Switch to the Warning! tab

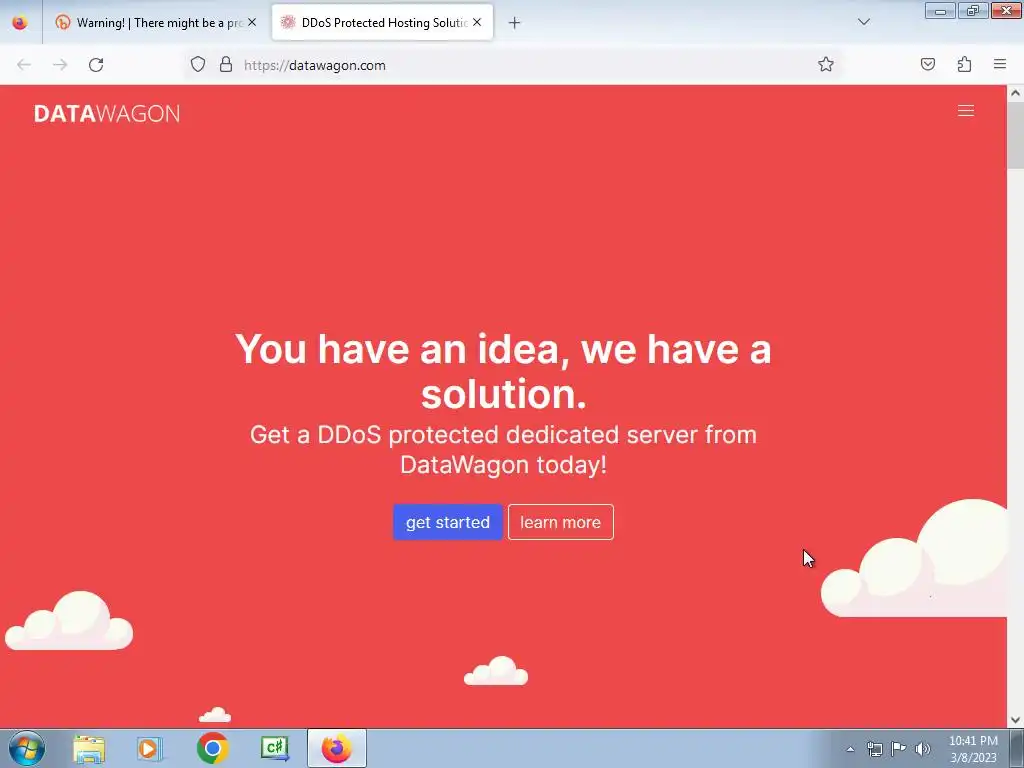pos(155,23)
